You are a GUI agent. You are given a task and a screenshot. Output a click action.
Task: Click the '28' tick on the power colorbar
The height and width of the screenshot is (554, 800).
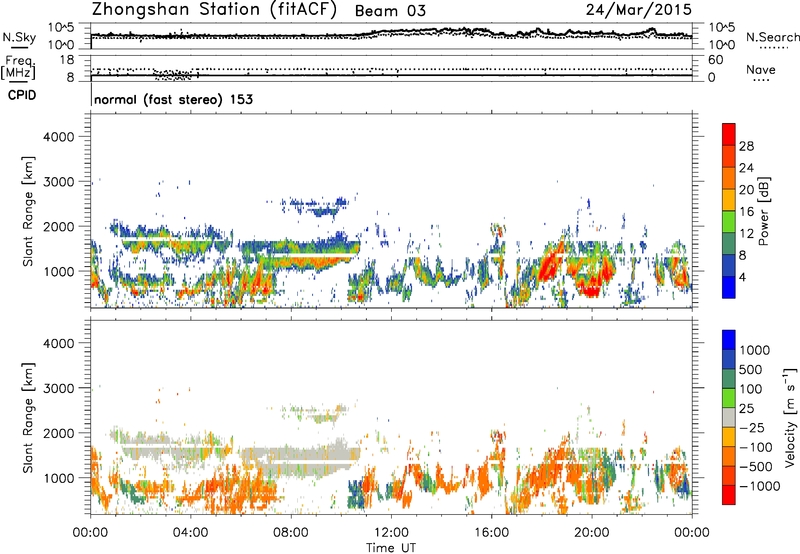(x=746, y=146)
